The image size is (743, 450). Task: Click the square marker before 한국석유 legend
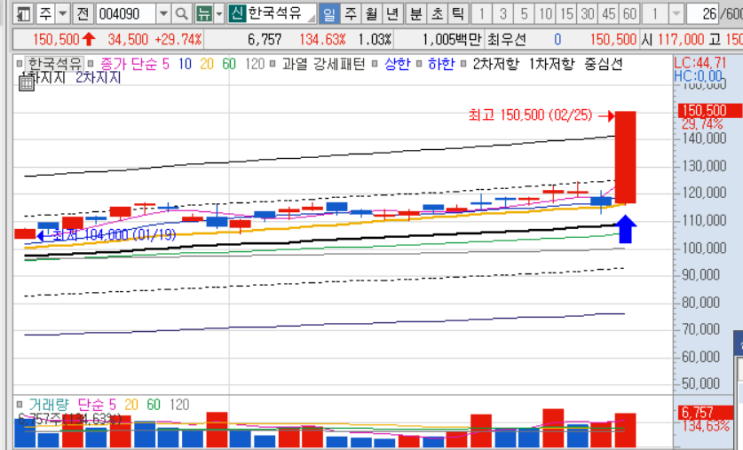coord(19,63)
